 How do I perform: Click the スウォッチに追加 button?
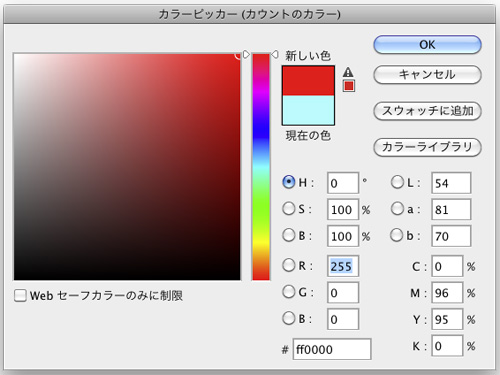point(427,111)
